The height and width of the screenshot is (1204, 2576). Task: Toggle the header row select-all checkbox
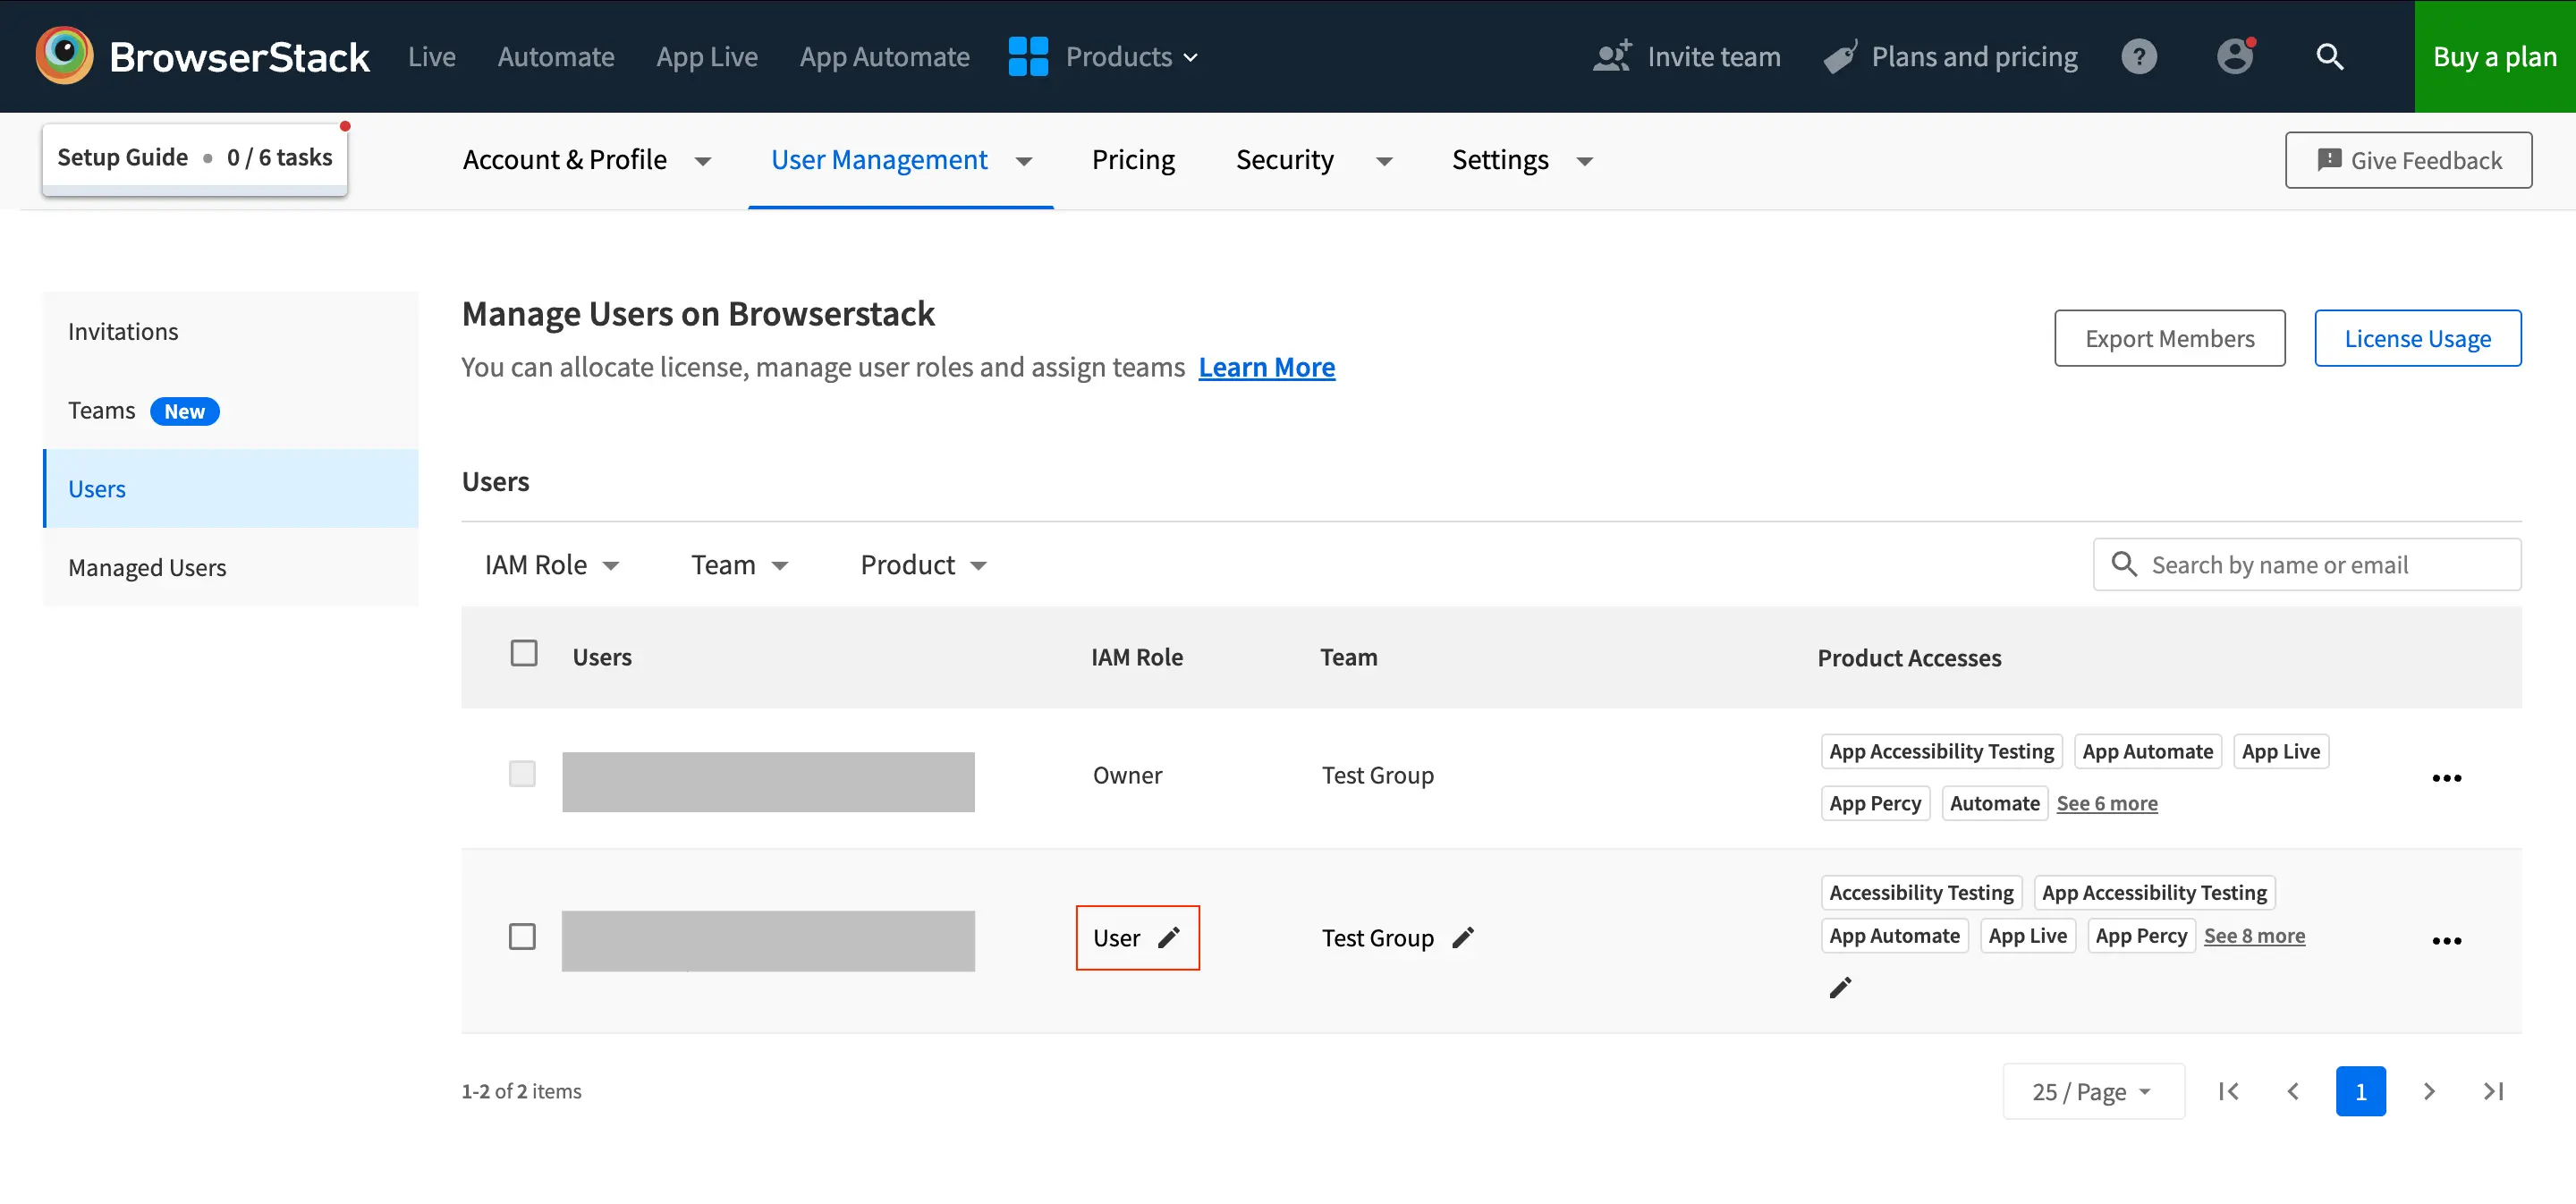click(522, 654)
